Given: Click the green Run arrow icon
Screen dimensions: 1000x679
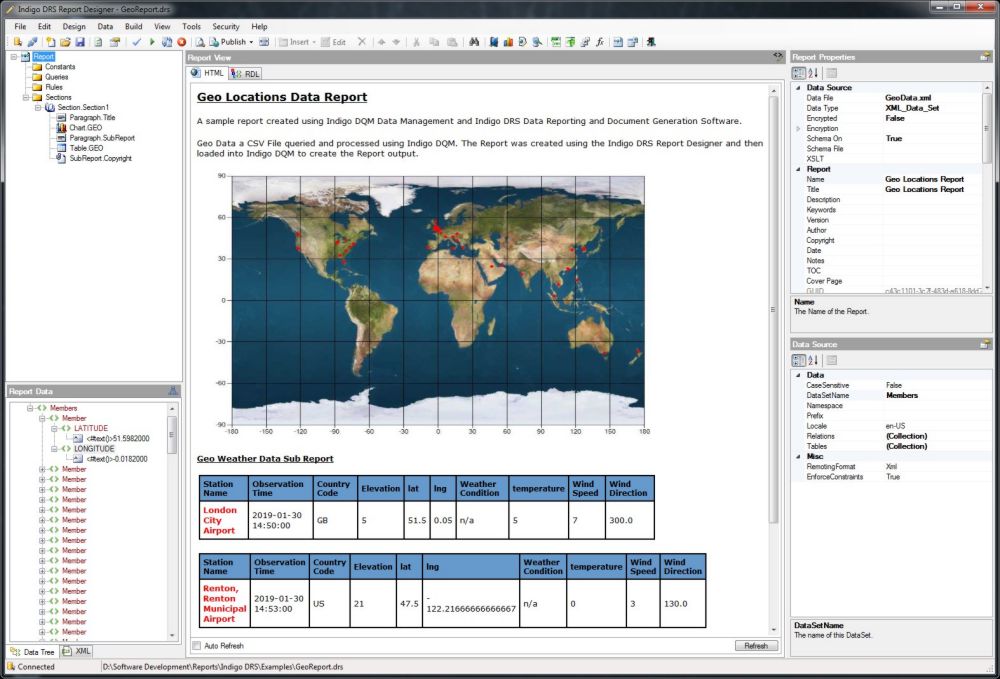Looking at the screenshot, I should coord(152,42).
